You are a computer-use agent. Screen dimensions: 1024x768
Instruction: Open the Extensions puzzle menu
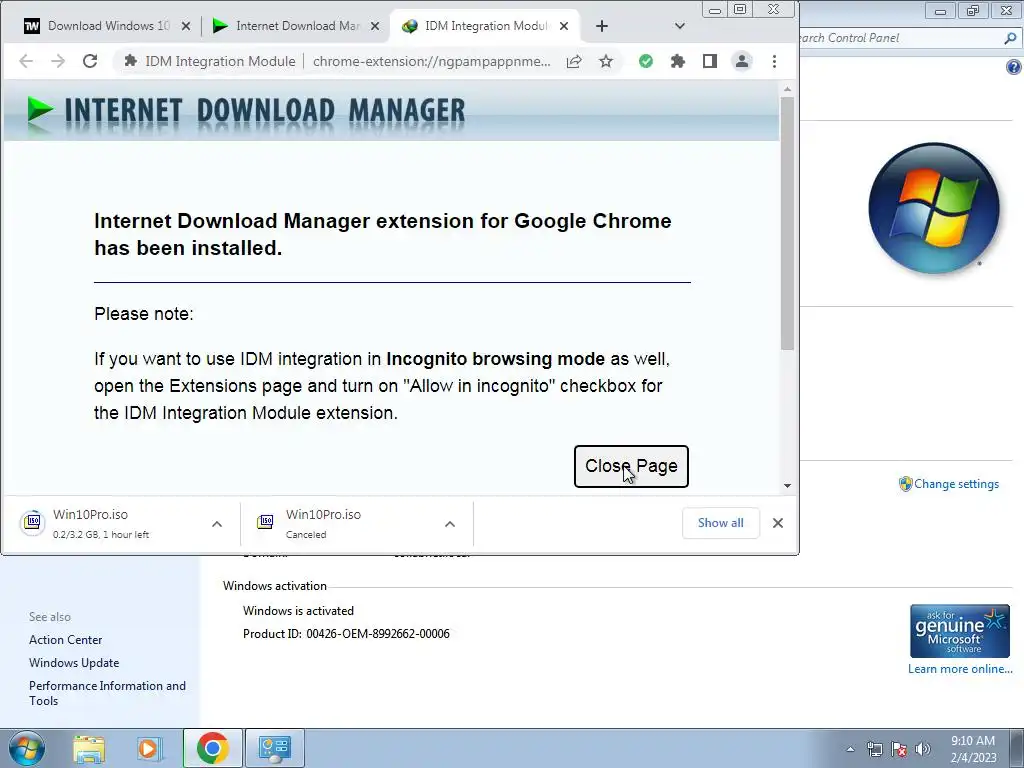pos(678,61)
